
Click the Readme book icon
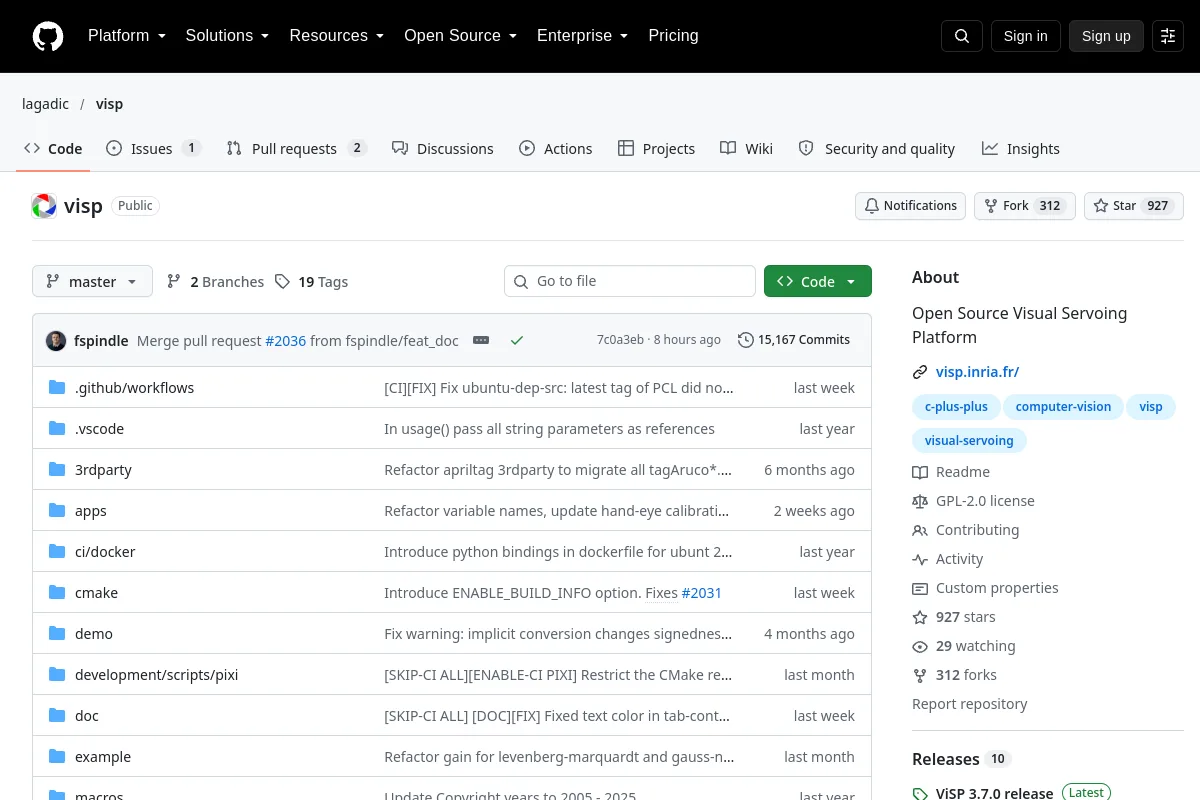click(920, 472)
